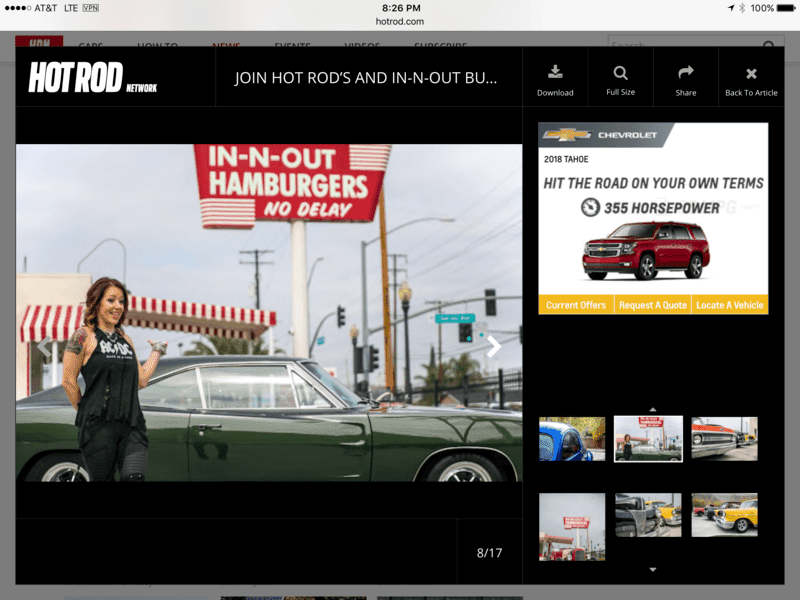Go to the previous photo arrow
This screenshot has height=600, width=800.
coord(44,346)
